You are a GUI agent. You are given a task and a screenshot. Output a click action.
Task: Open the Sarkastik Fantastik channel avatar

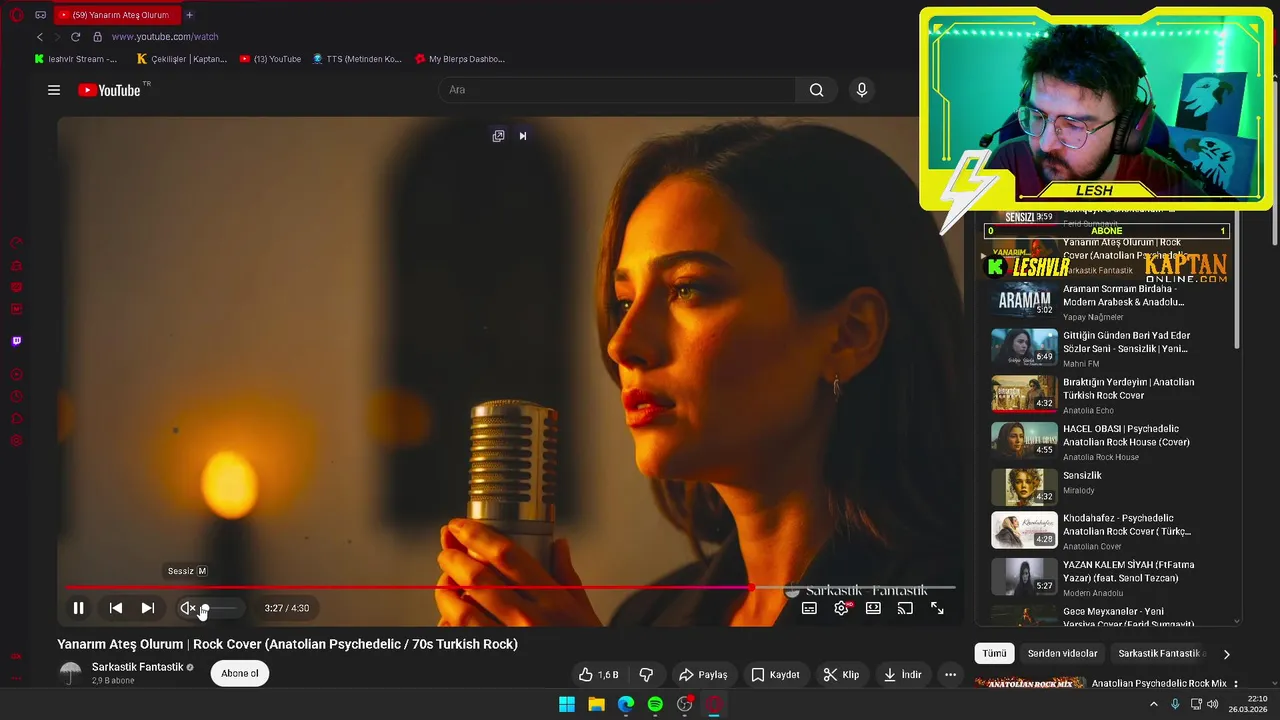click(x=70, y=673)
